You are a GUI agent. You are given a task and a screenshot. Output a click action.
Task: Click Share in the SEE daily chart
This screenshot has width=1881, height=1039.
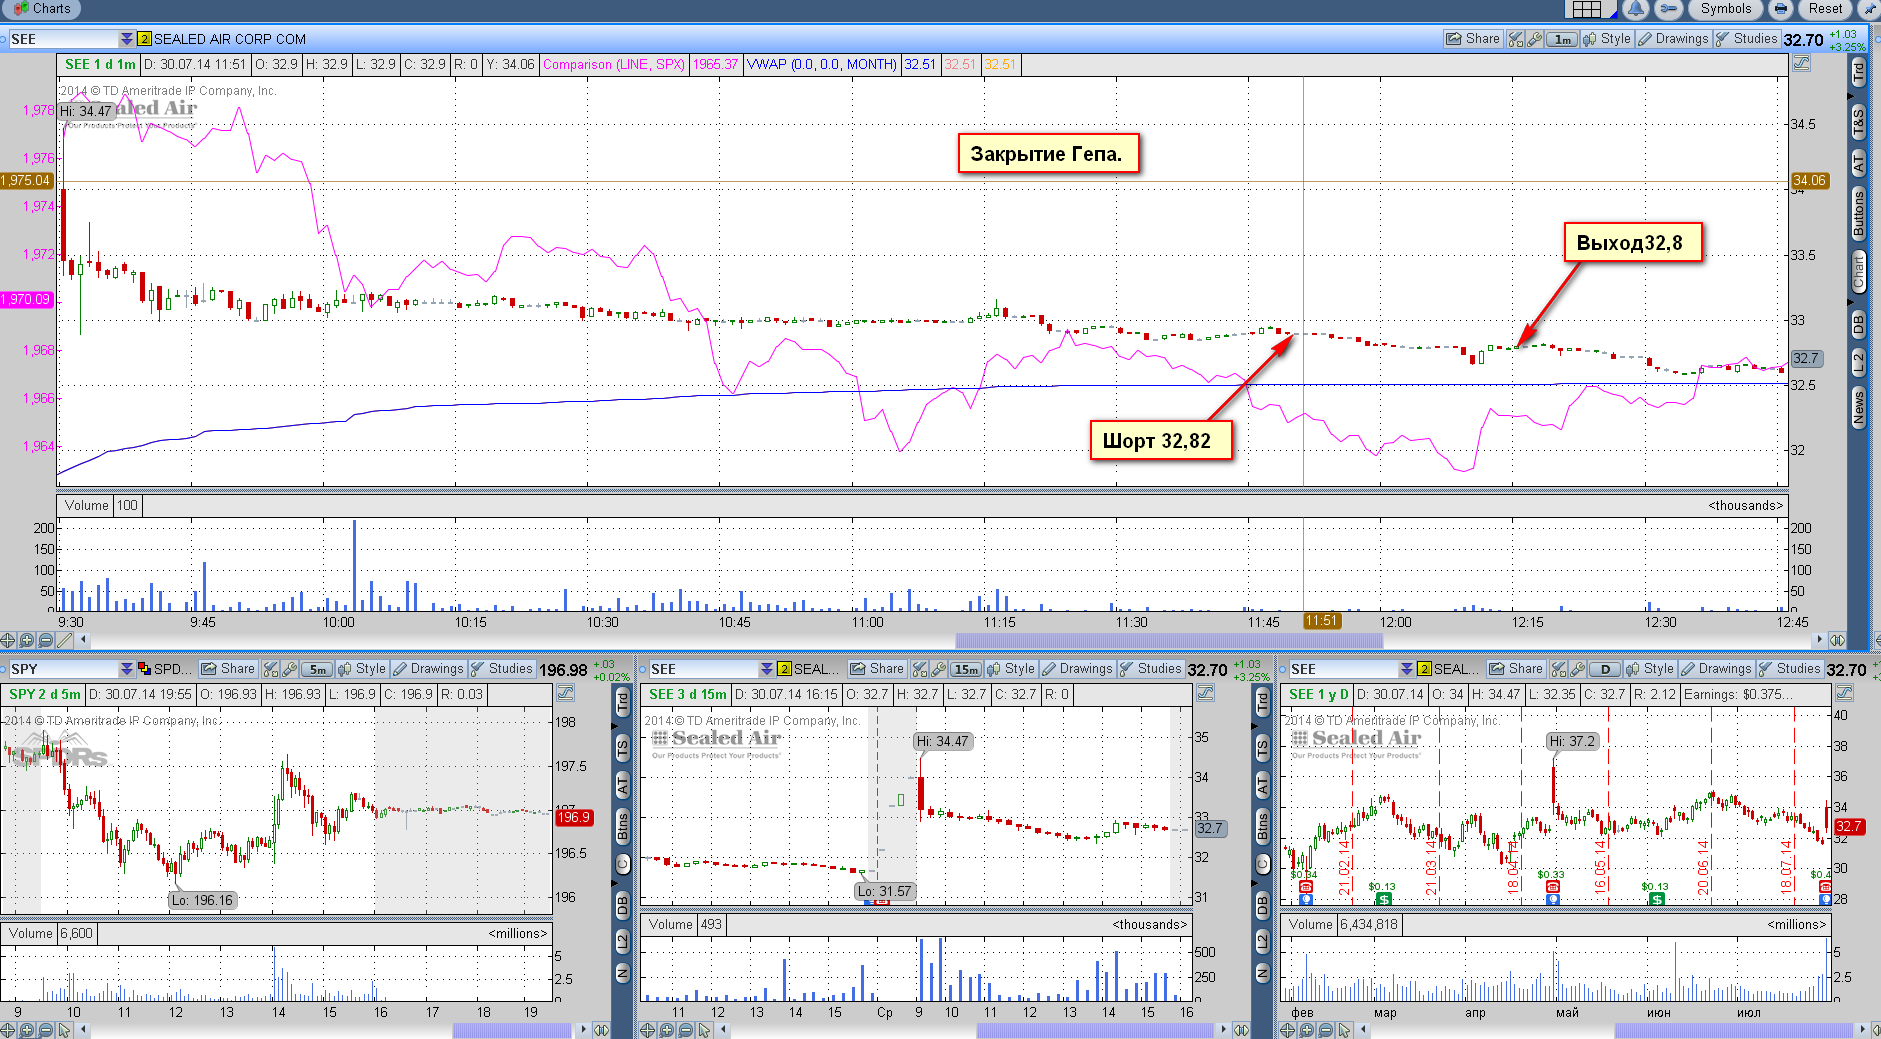[x=1516, y=669]
